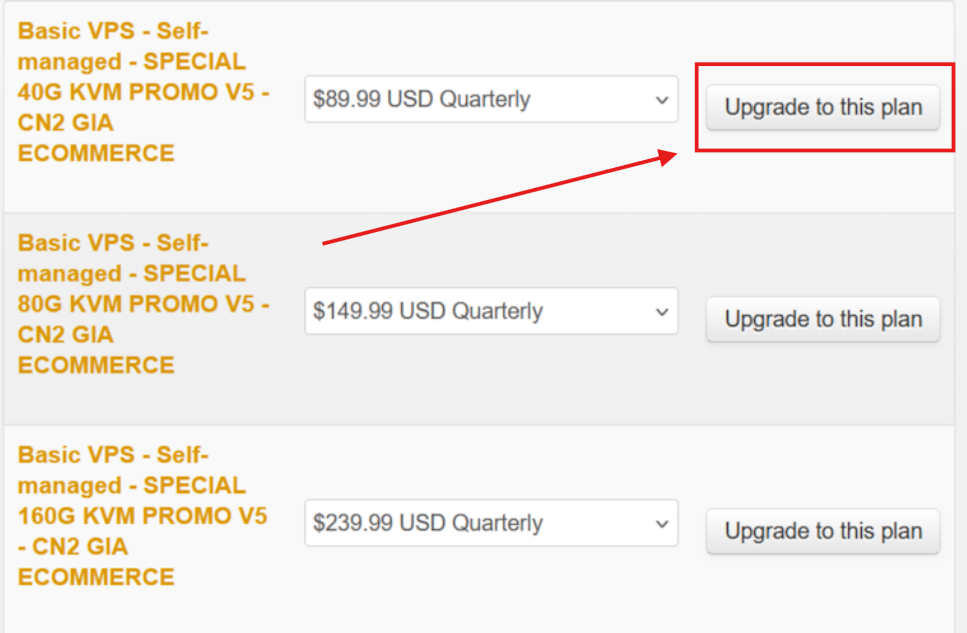This screenshot has width=967, height=633.
Task: Select the 160G KVM PROMO V5 plan title
Action: pyautogui.click(x=142, y=516)
